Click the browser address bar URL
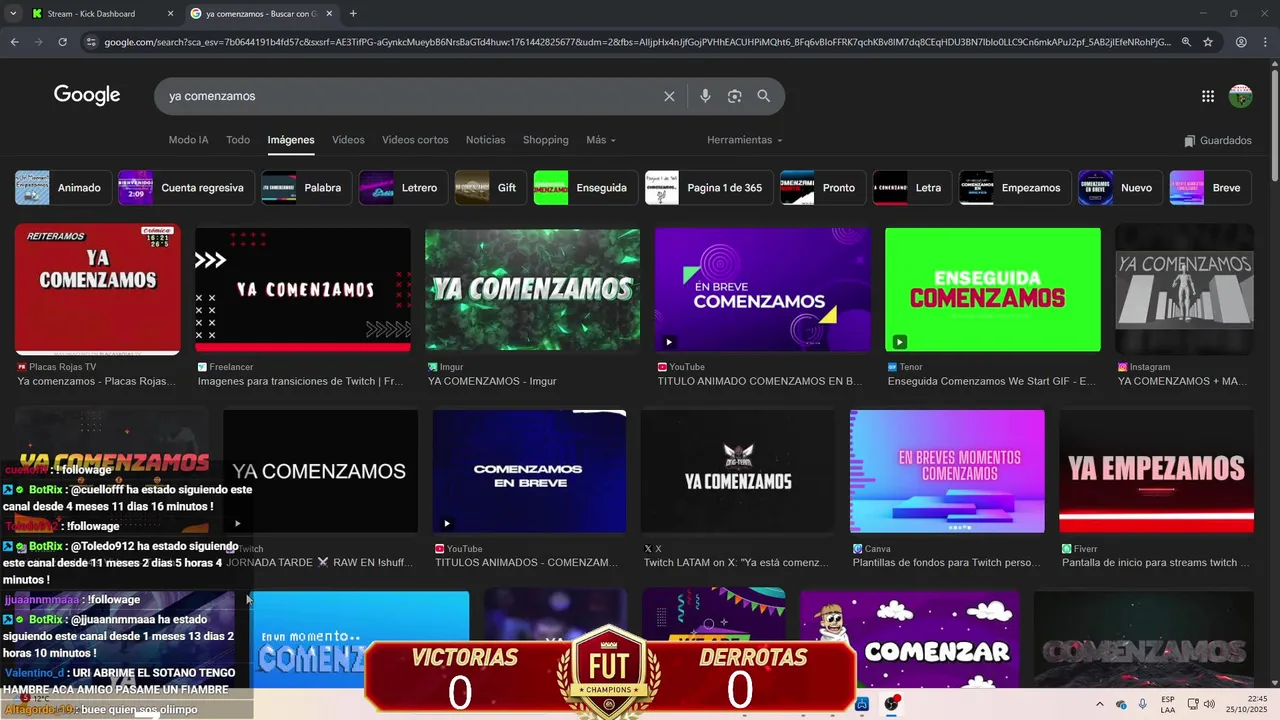This screenshot has height=720, width=1280. click(x=637, y=42)
